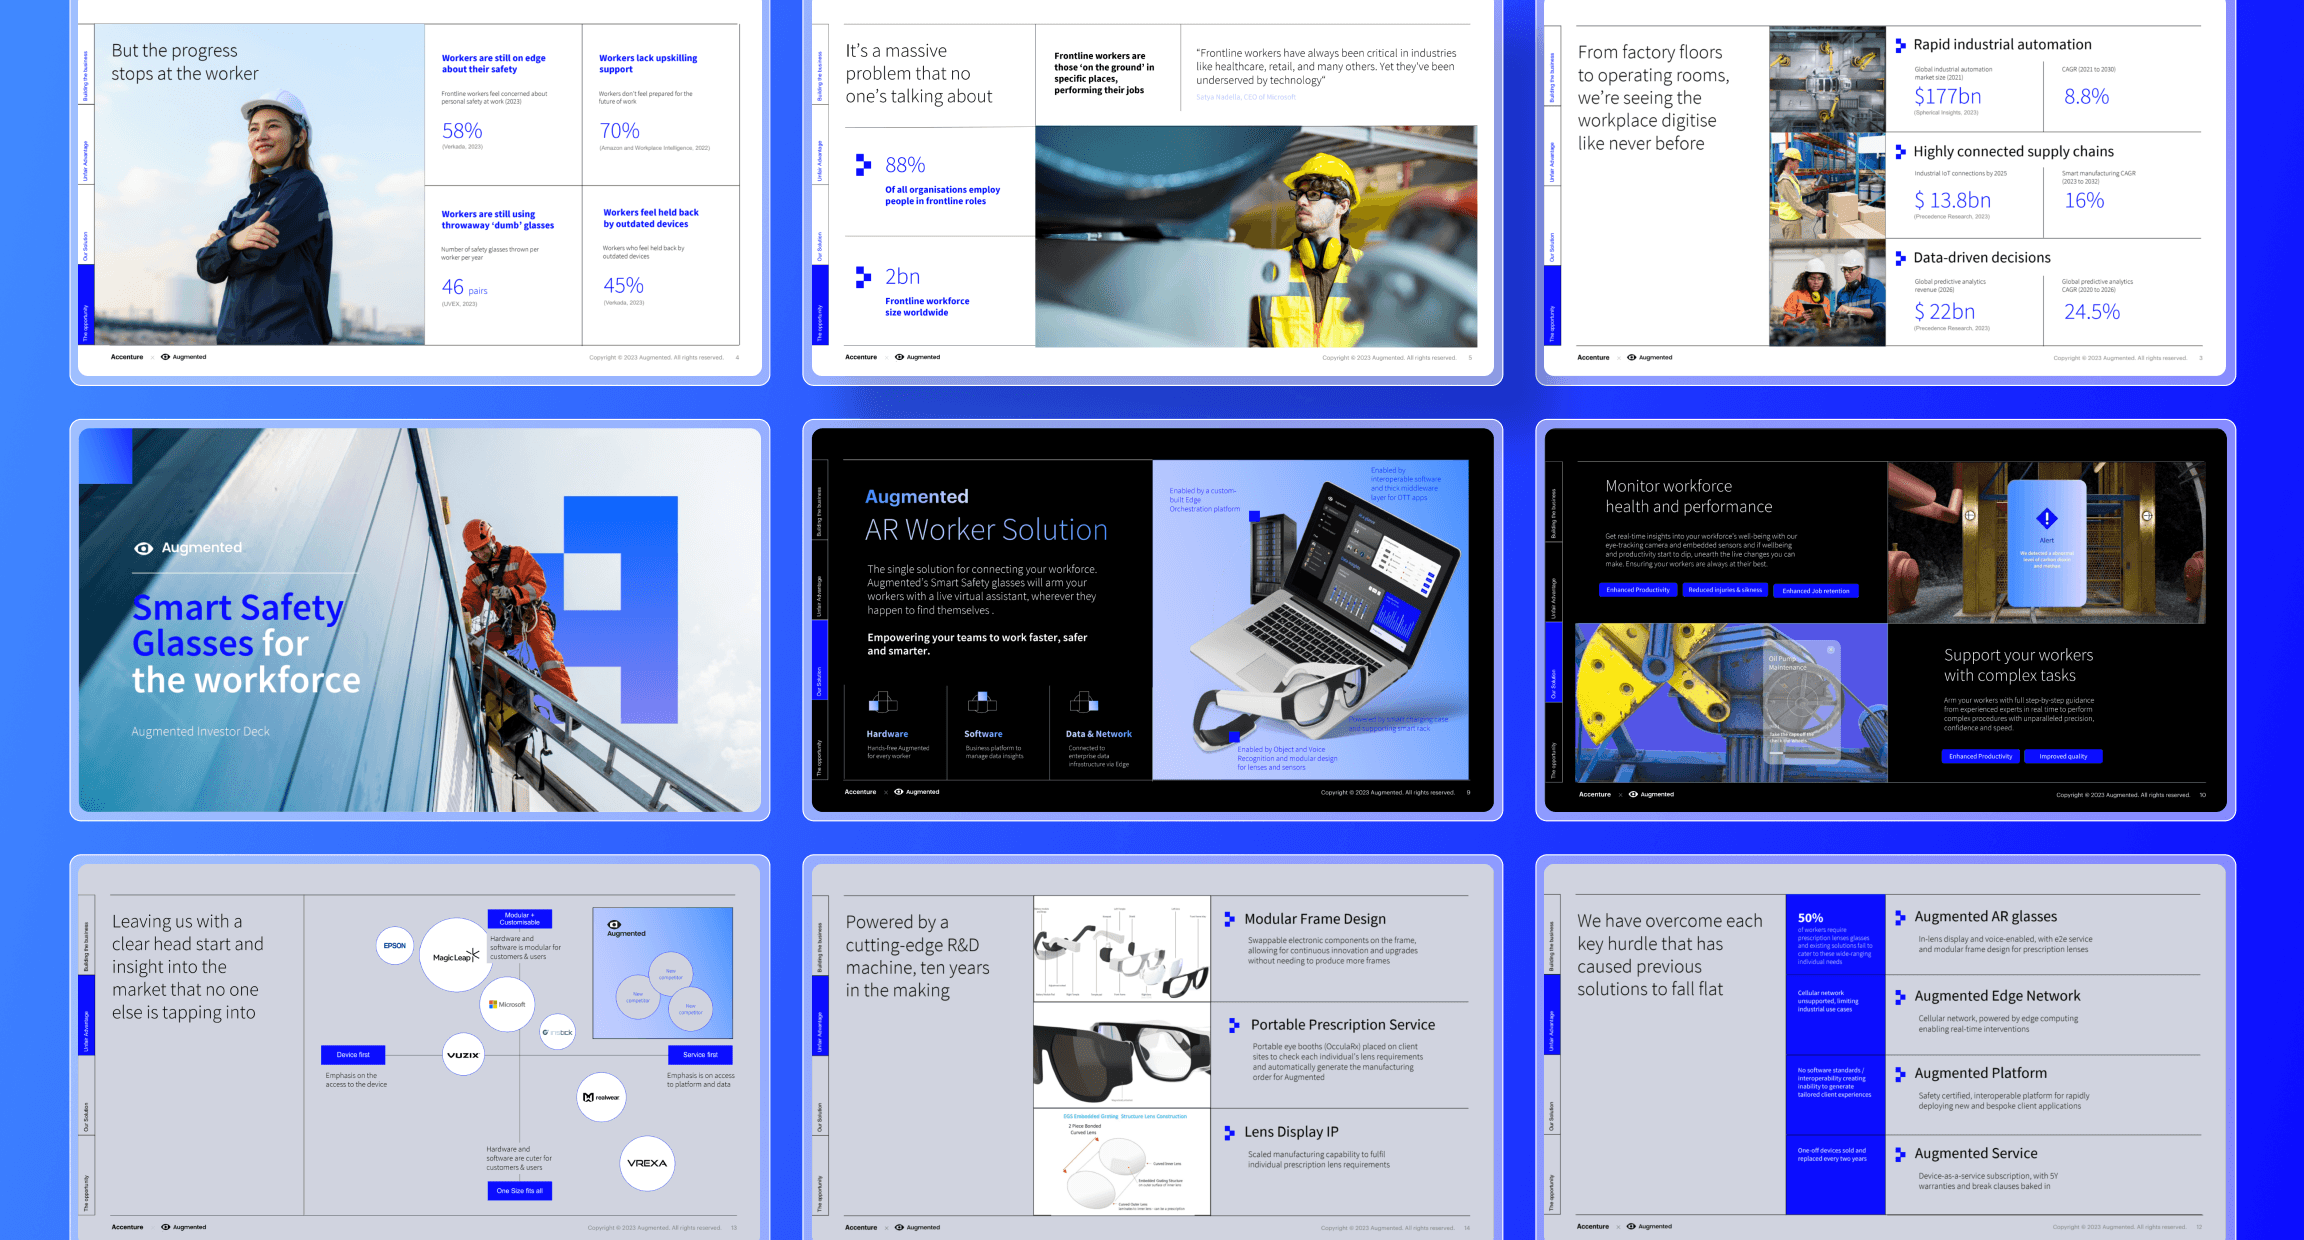
Task: Click the Device first label
Action: (x=353, y=1055)
